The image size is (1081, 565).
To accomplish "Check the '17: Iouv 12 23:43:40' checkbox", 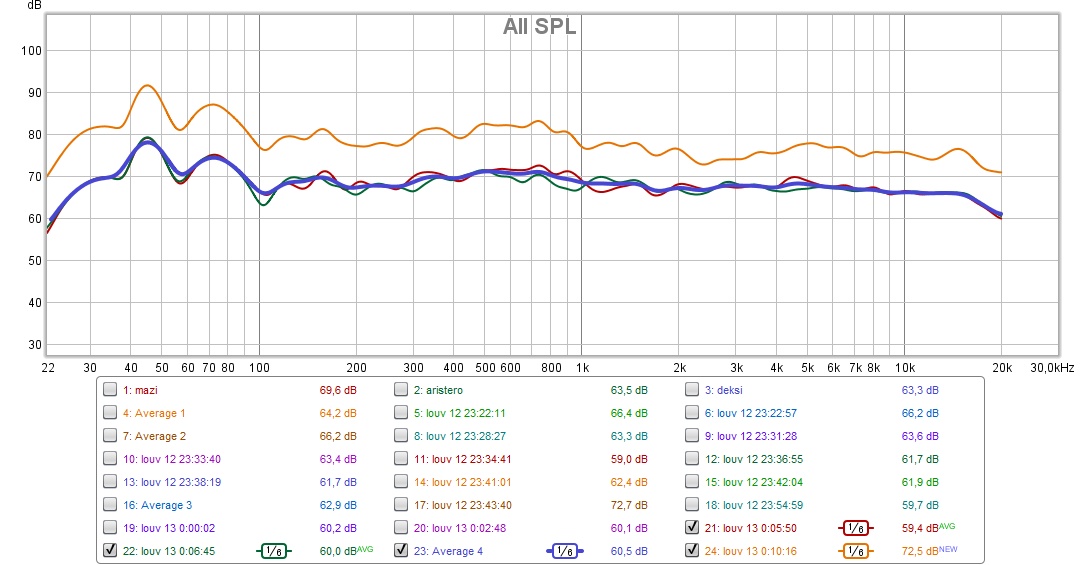I will 401,505.
